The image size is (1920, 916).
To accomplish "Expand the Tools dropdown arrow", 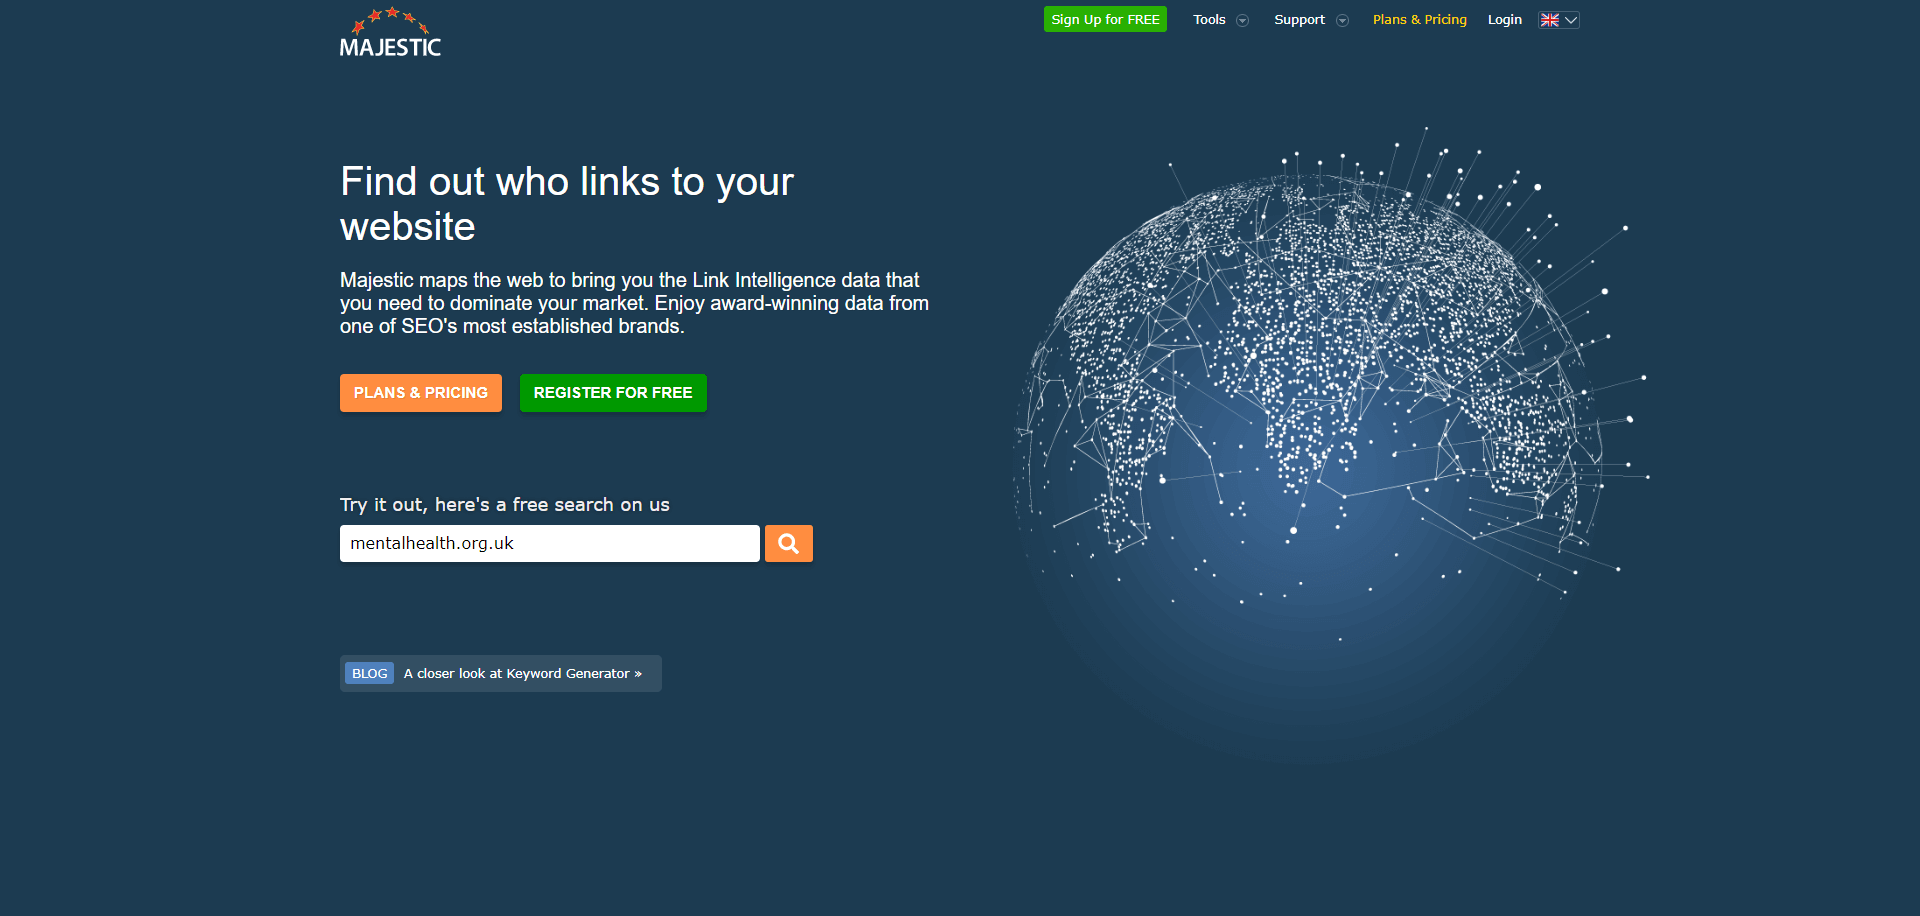I will (1242, 20).
